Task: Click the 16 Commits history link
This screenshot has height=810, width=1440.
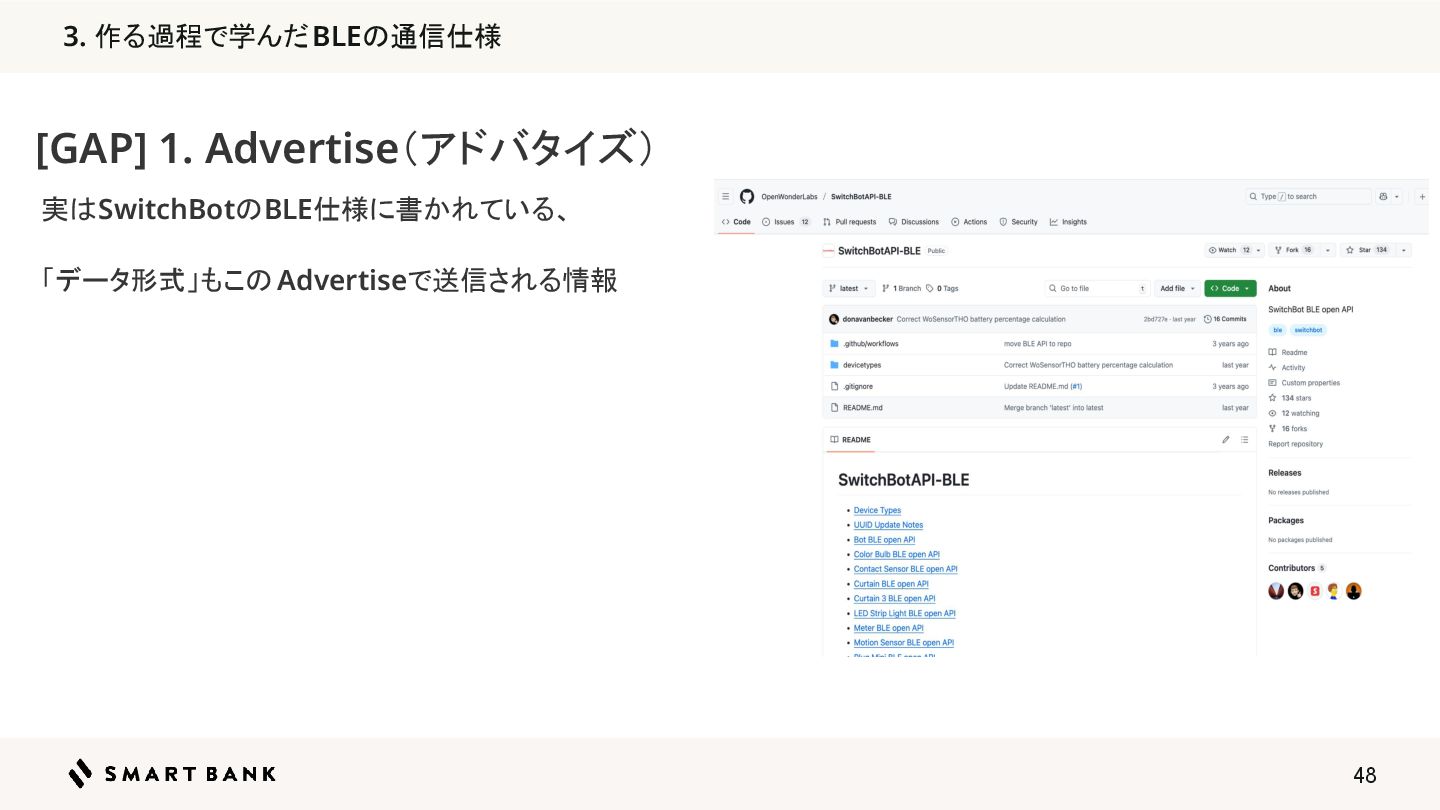Action: [x=1226, y=319]
